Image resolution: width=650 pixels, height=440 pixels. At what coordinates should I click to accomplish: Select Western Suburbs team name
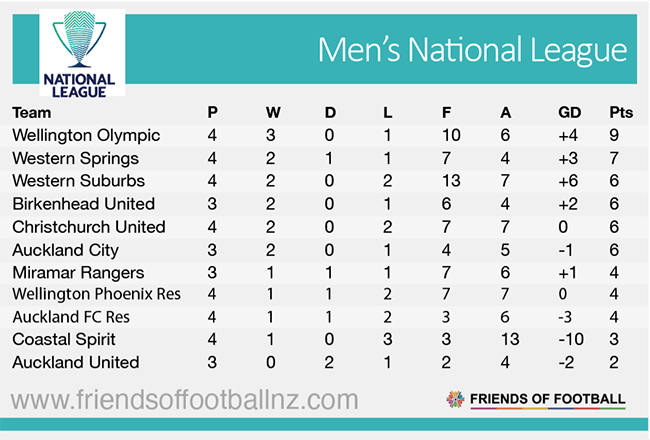point(78,181)
